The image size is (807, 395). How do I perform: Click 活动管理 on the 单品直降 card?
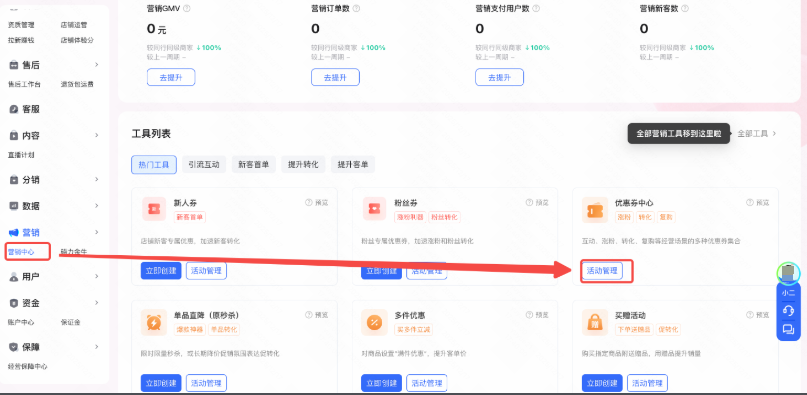pos(206,383)
